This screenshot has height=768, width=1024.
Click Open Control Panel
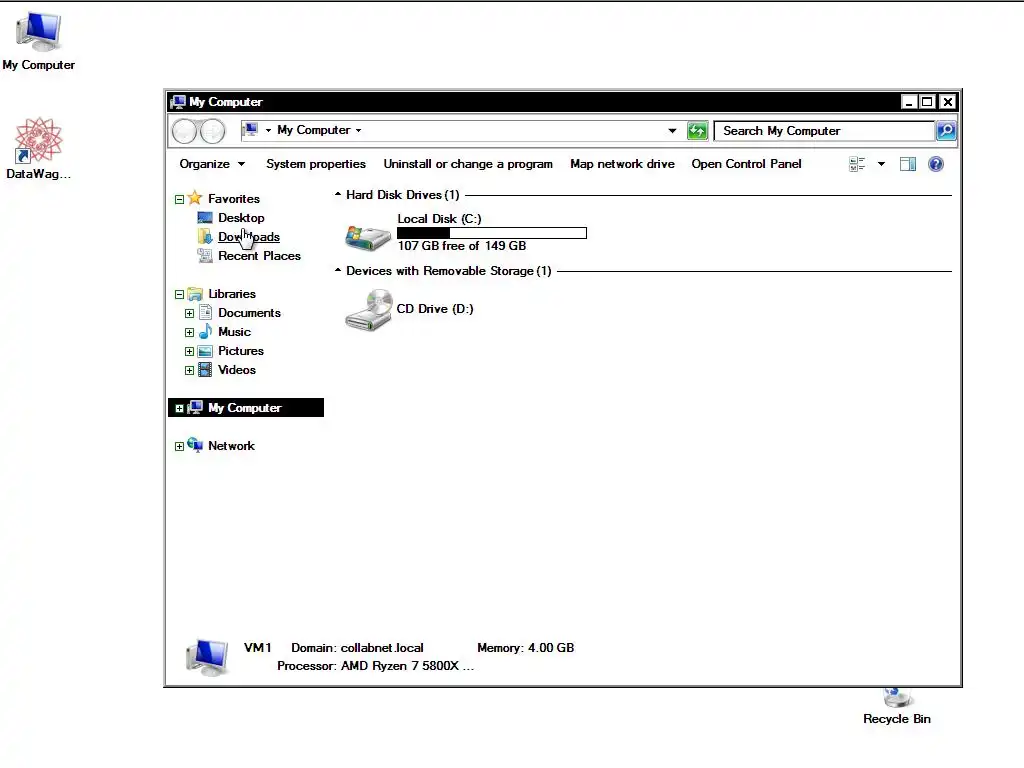click(746, 164)
